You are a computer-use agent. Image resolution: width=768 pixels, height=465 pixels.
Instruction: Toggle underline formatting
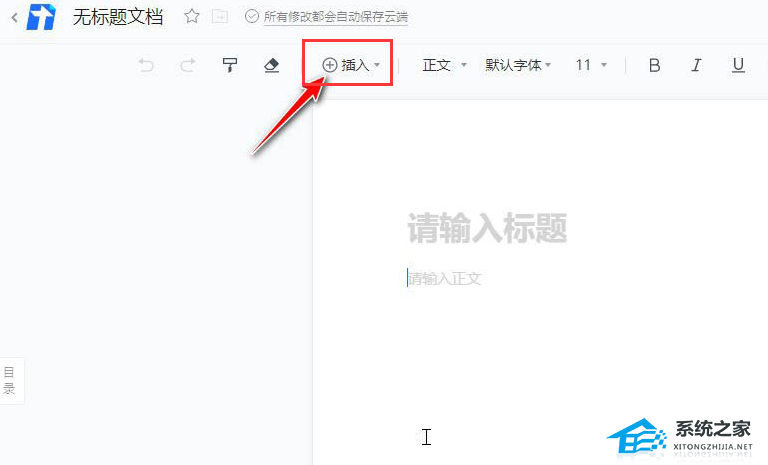738,65
